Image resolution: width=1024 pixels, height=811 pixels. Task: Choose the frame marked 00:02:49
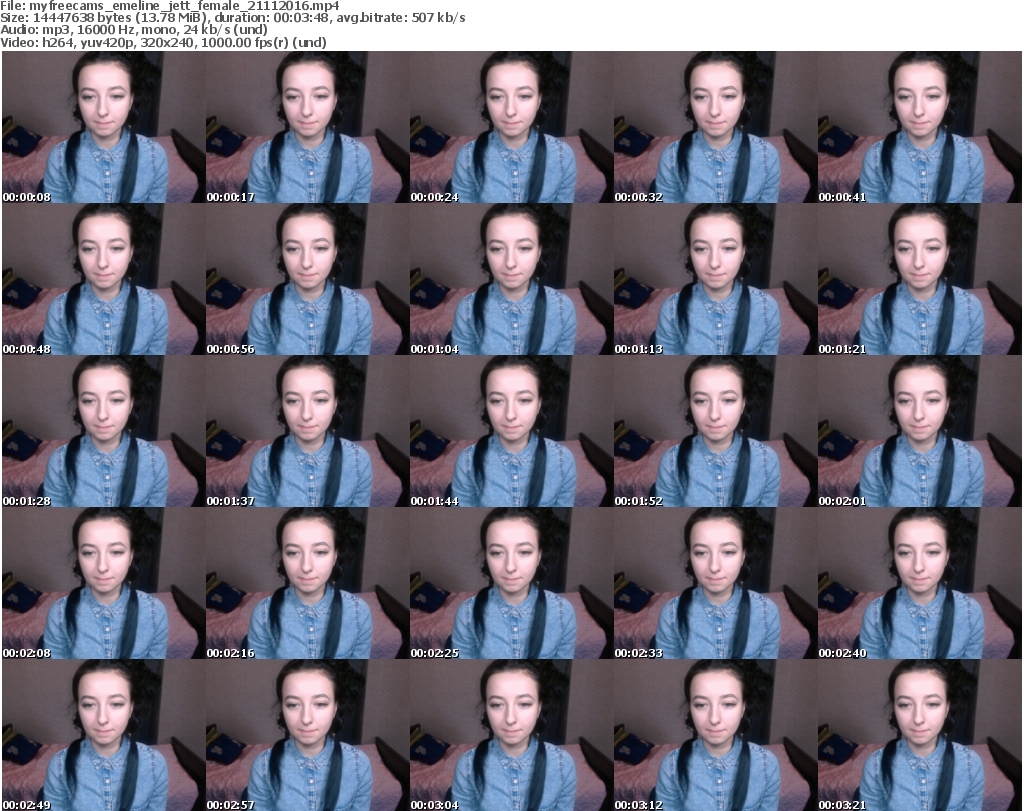[x=104, y=735]
